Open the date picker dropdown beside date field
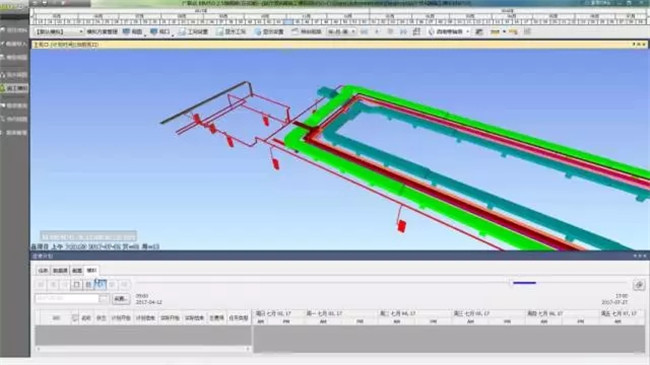This screenshot has width=650, height=365. coord(104,299)
